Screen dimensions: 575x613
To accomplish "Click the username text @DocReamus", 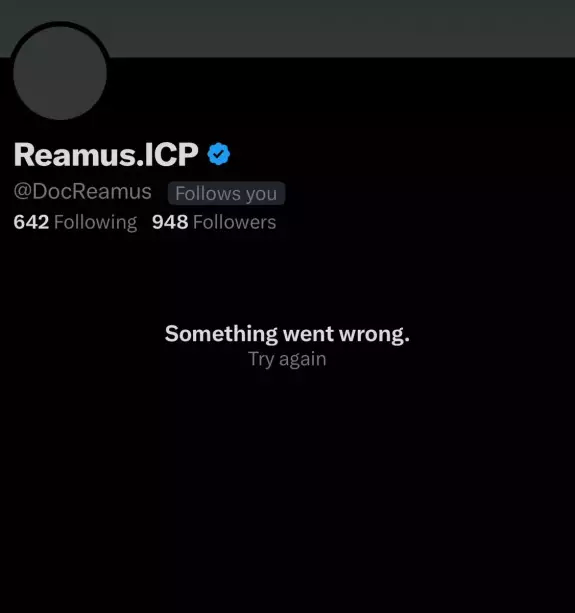I will (82, 192).
